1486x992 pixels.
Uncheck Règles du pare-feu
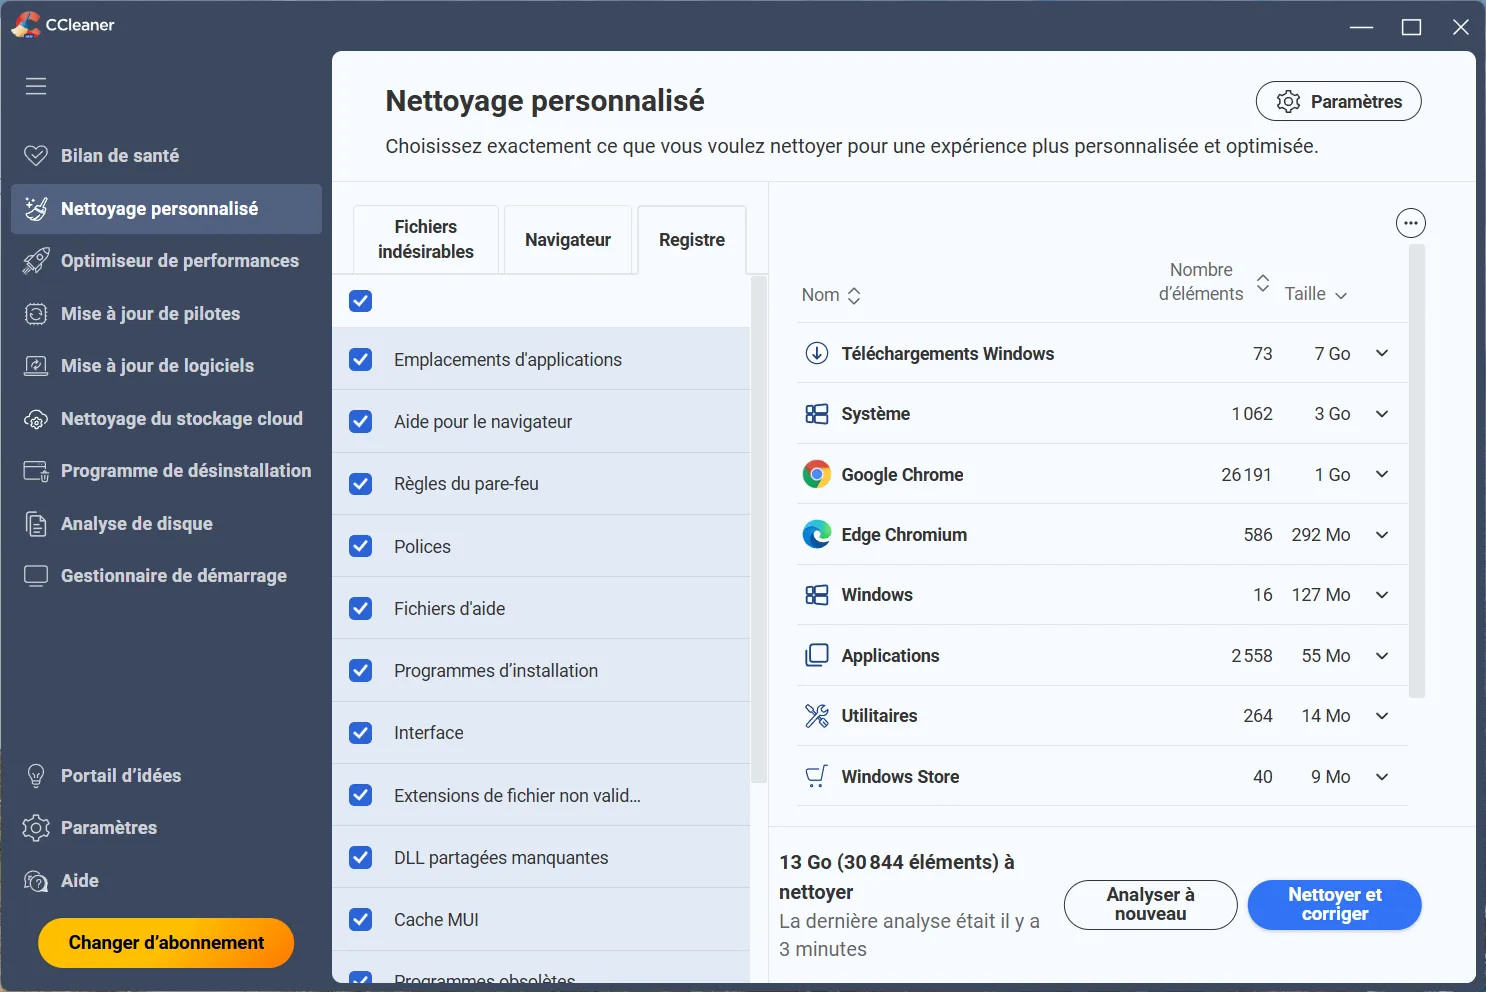click(360, 484)
